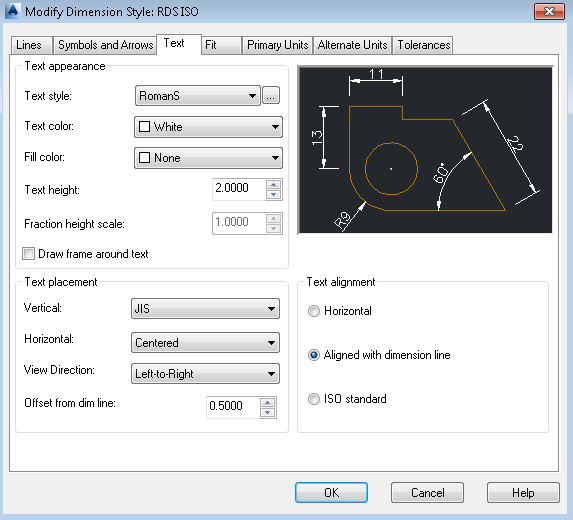Switch to the Primary Units tab
This screenshot has height=520, width=573.
coord(277,45)
